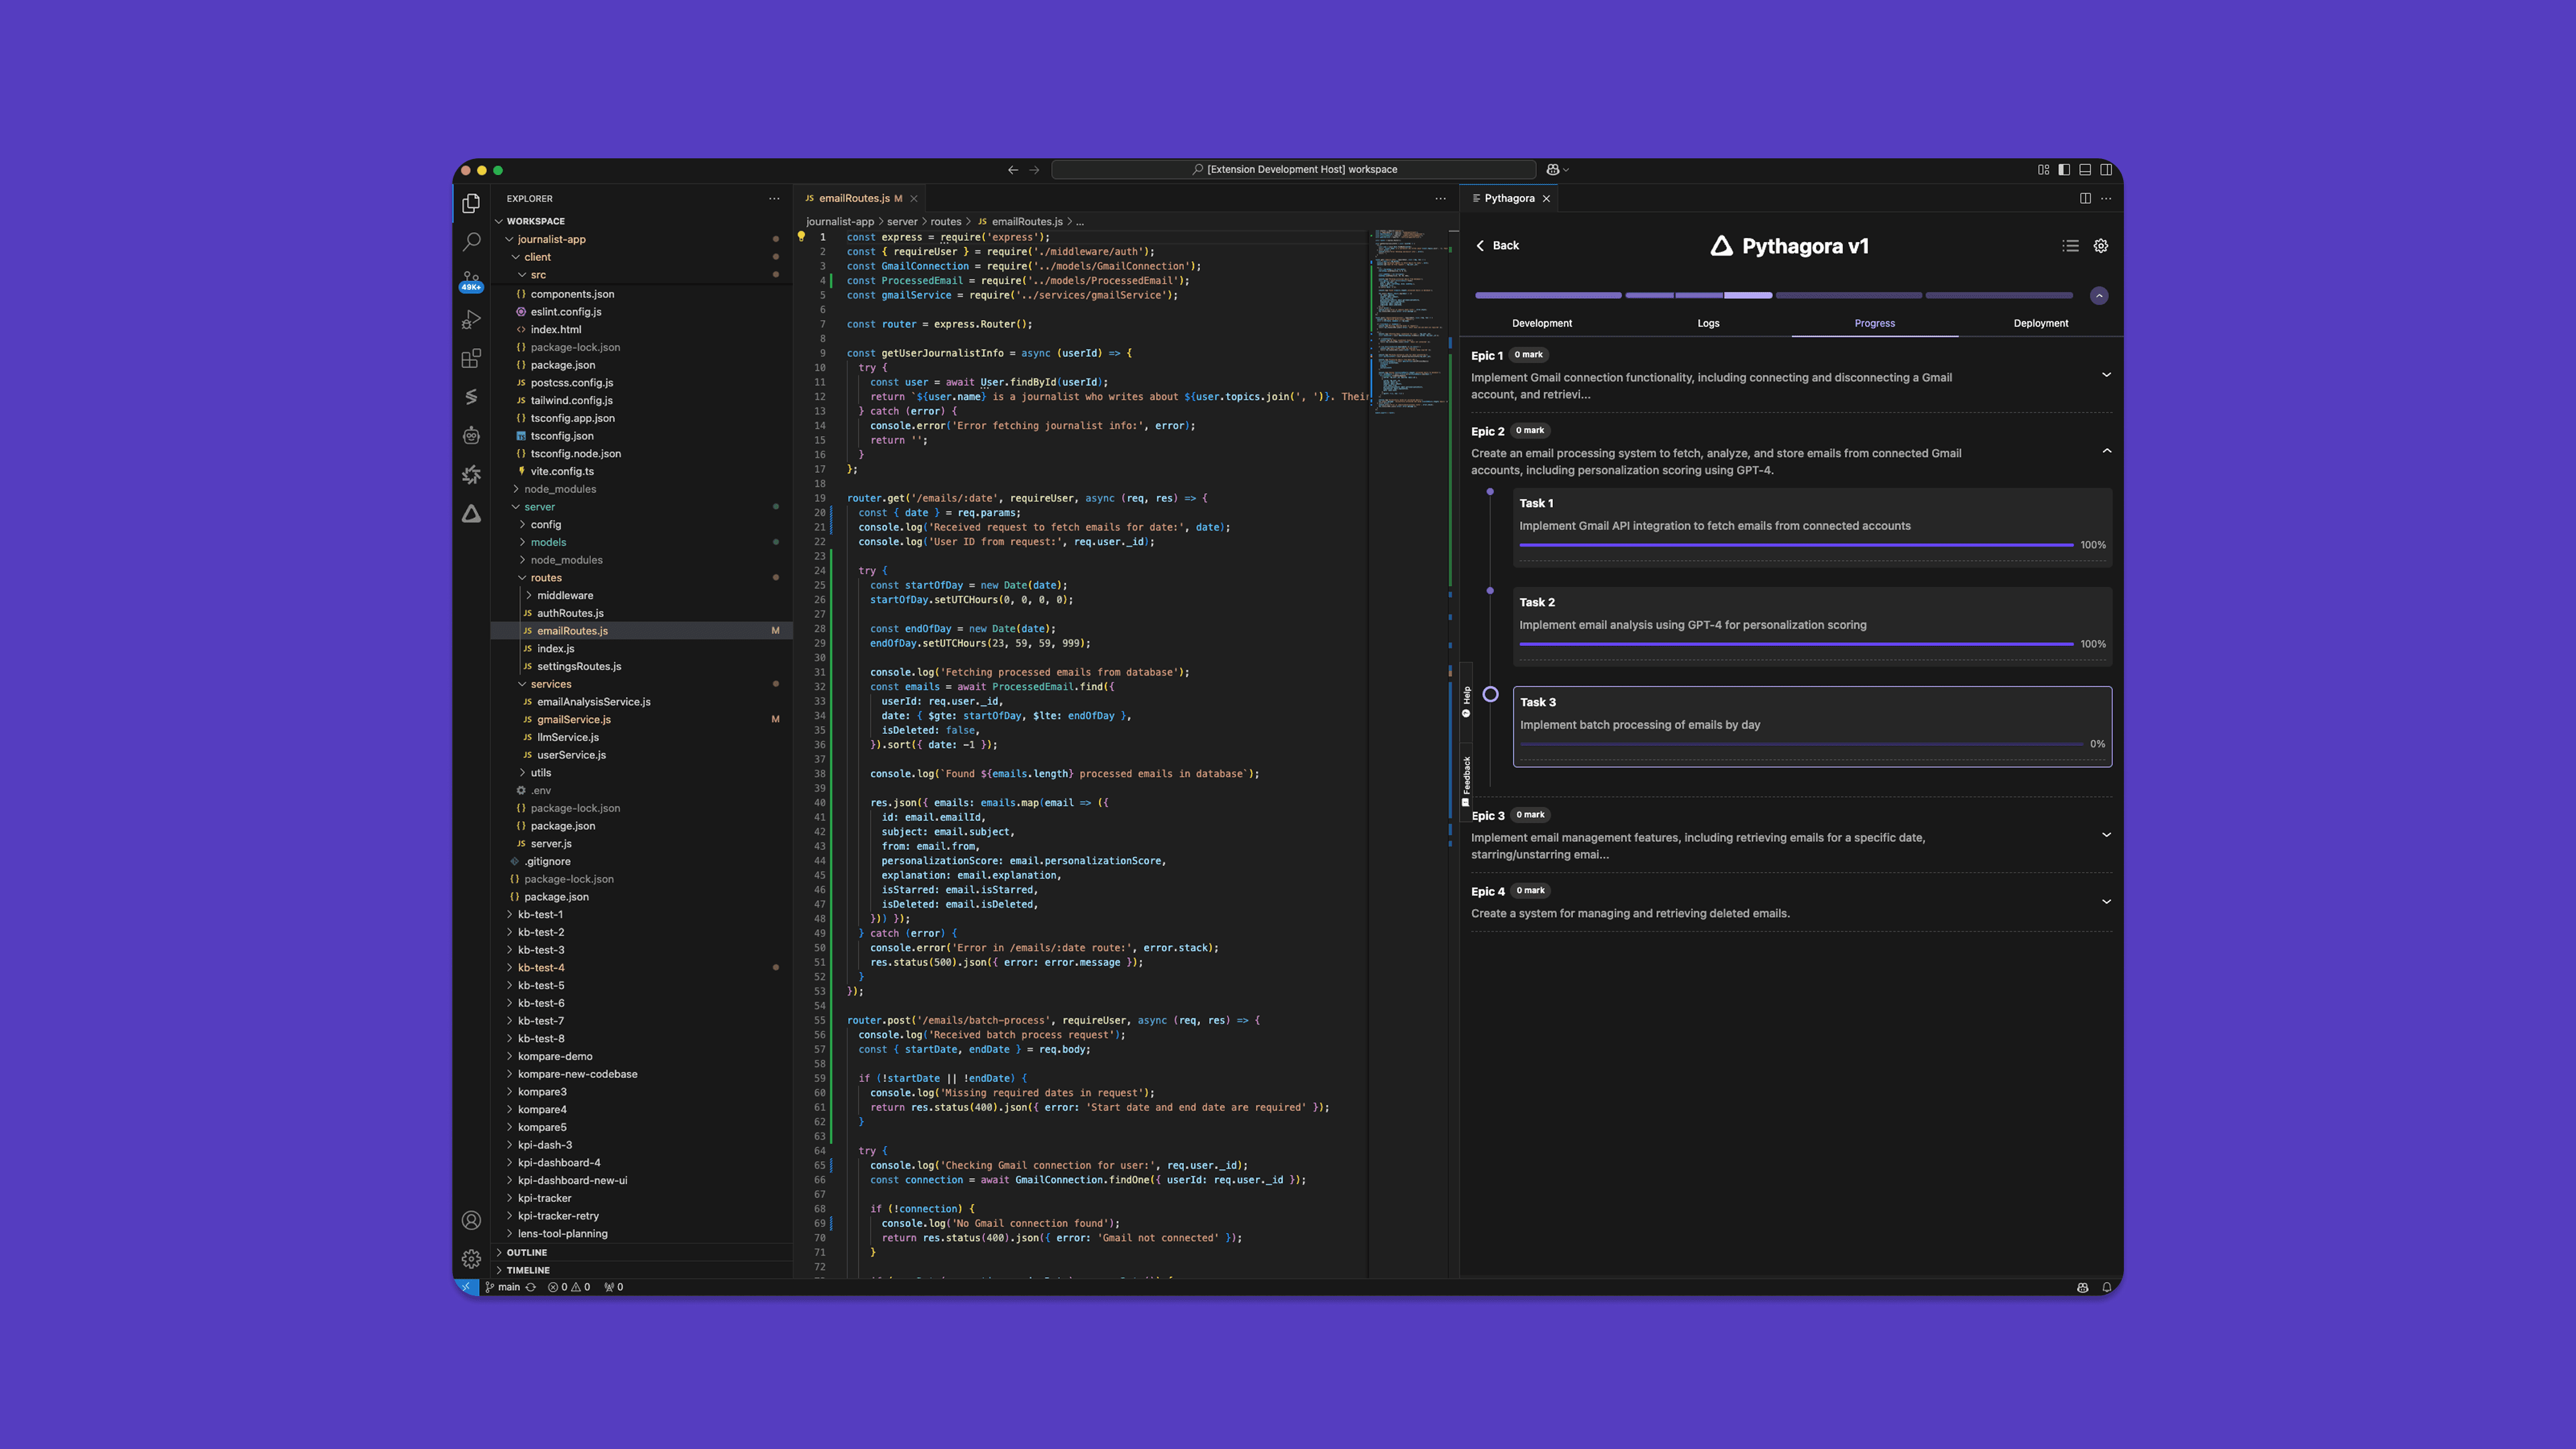Screen dimensions: 2576x1449
Task: Close the Pythagora tab
Action: [x=1546, y=198]
